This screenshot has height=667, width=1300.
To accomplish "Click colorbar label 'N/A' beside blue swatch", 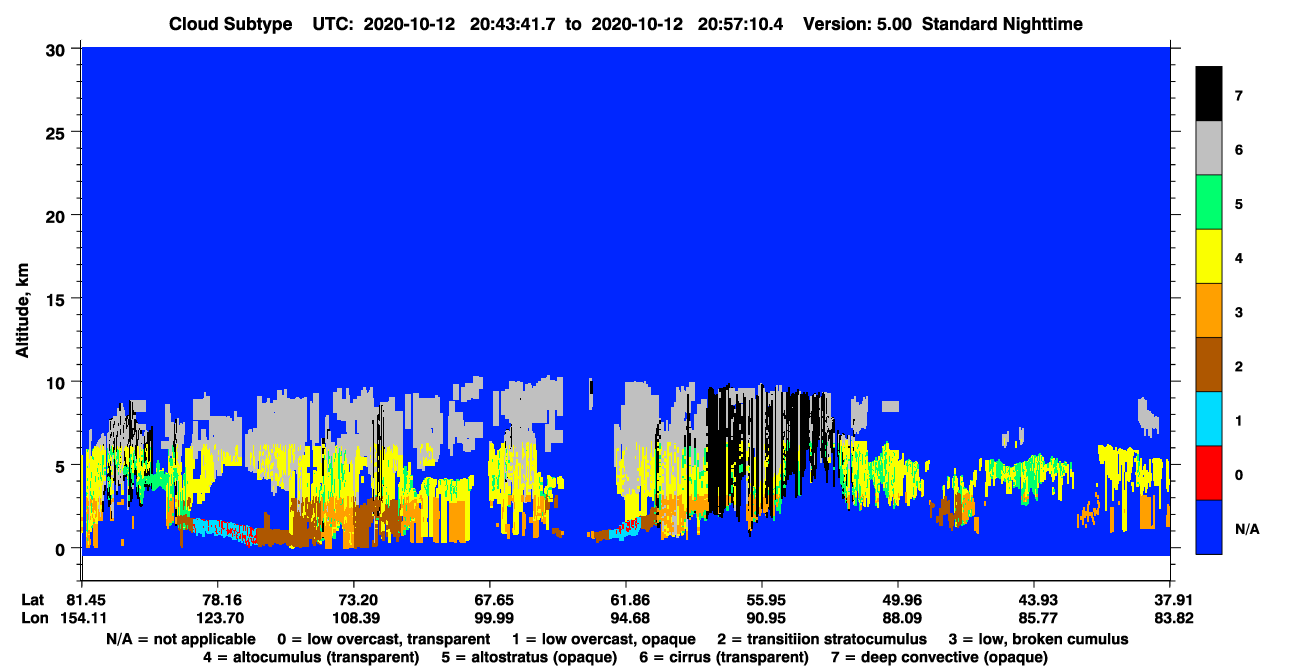I will point(1246,528).
